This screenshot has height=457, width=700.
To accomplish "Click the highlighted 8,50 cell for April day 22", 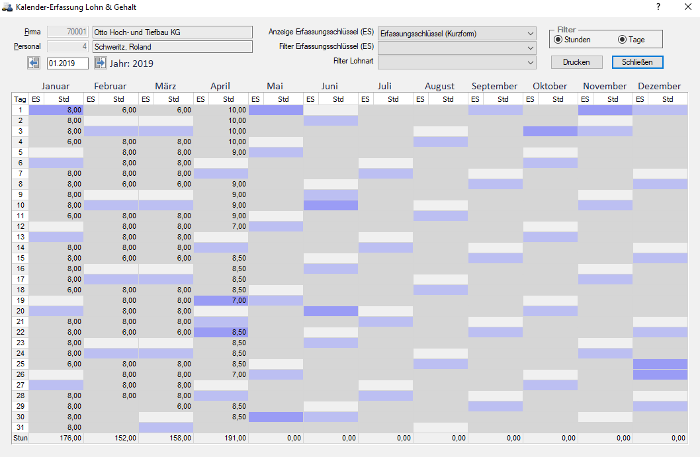I will (x=221, y=332).
